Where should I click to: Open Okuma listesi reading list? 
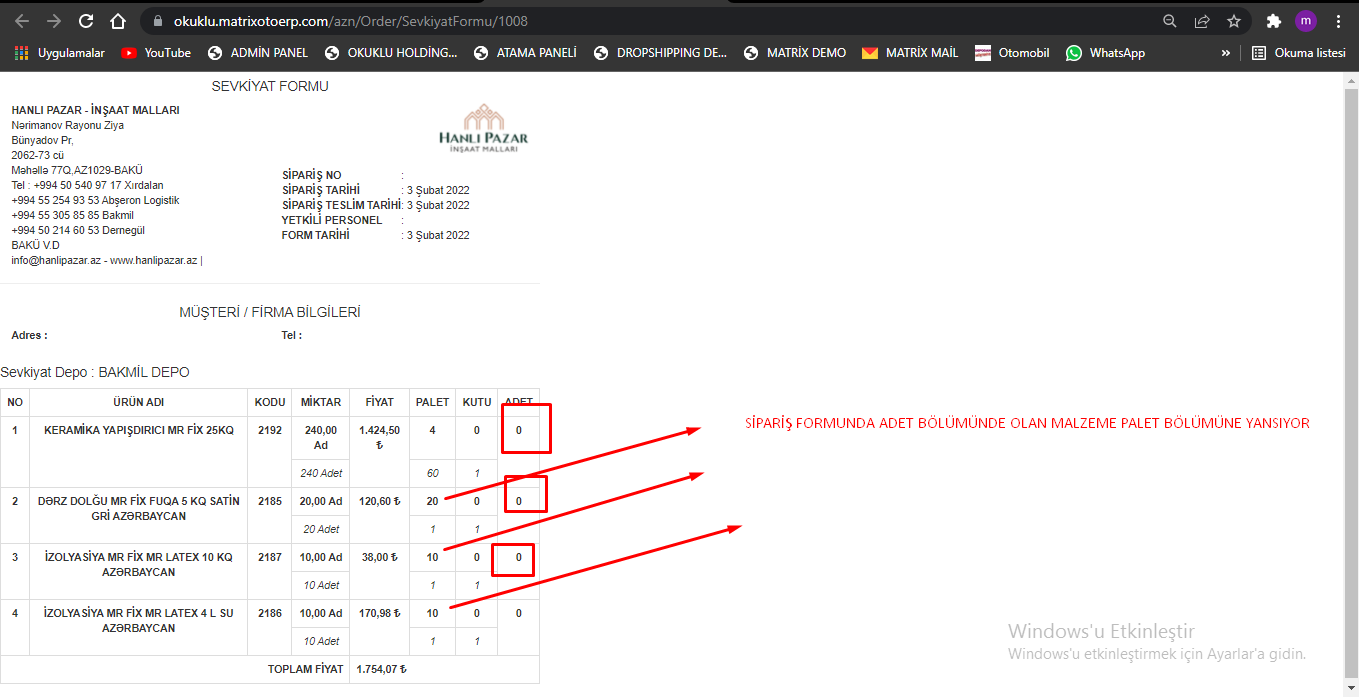[x=1298, y=53]
